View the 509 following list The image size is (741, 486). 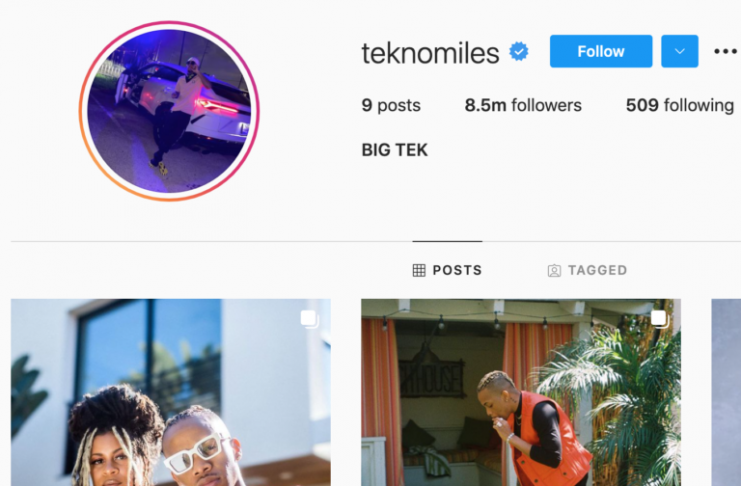tap(680, 105)
